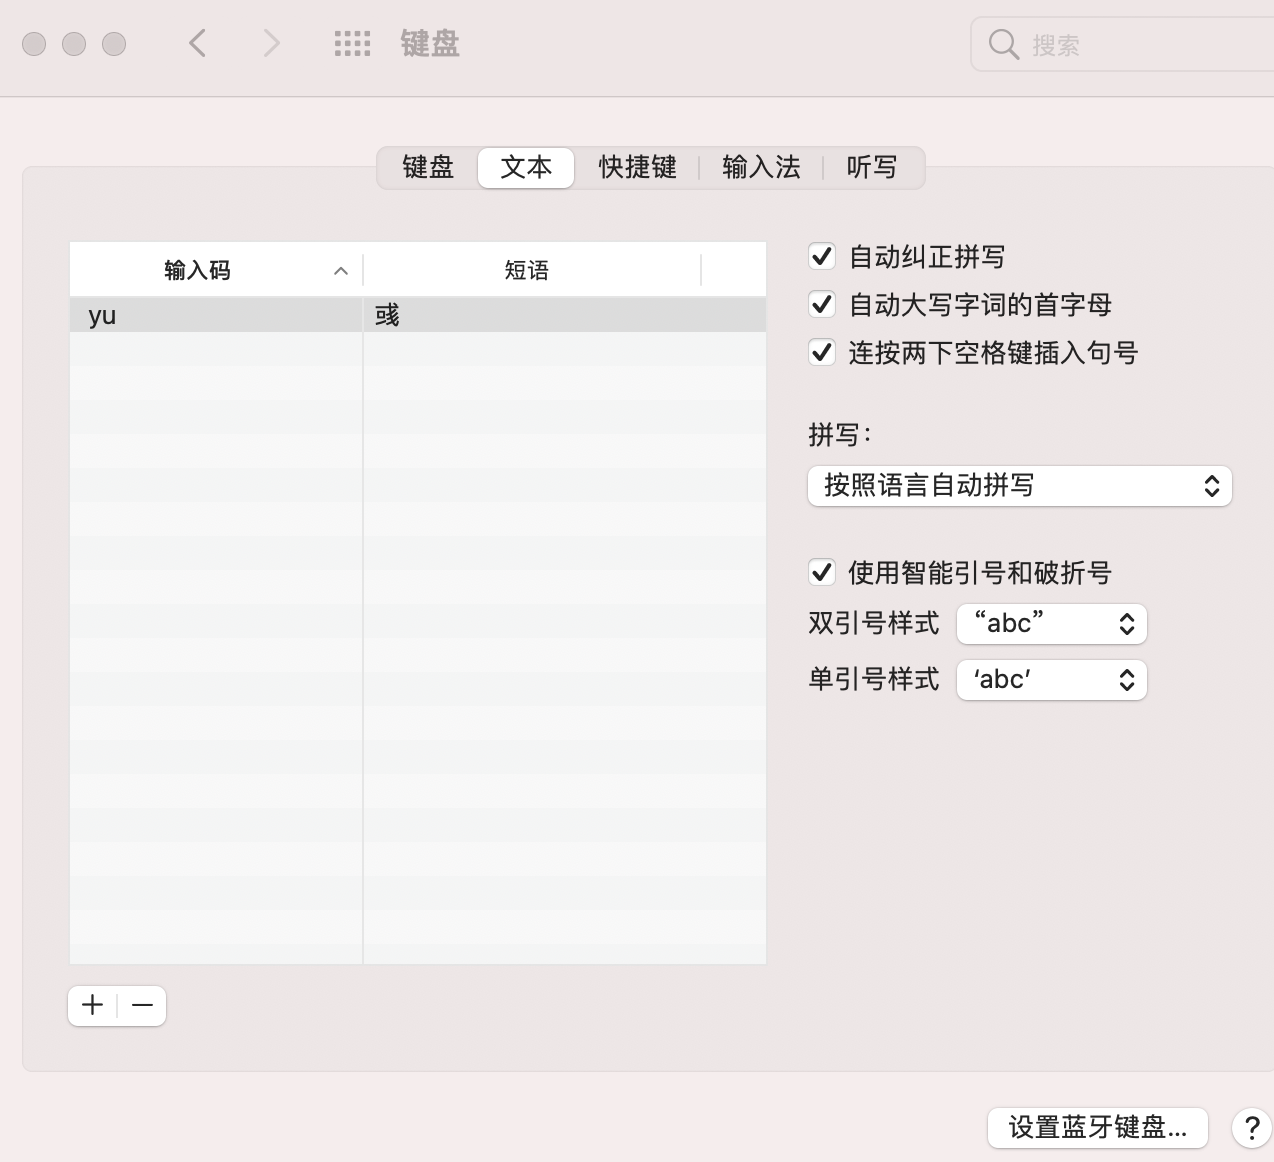Open the 单引号样式 dropdown
The height and width of the screenshot is (1162, 1274).
[1051, 680]
